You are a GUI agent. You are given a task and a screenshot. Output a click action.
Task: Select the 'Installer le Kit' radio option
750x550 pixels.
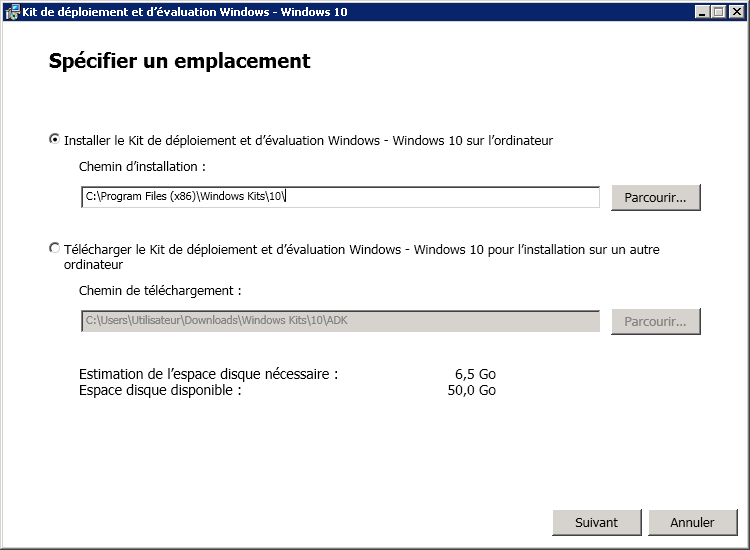[x=54, y=140]
